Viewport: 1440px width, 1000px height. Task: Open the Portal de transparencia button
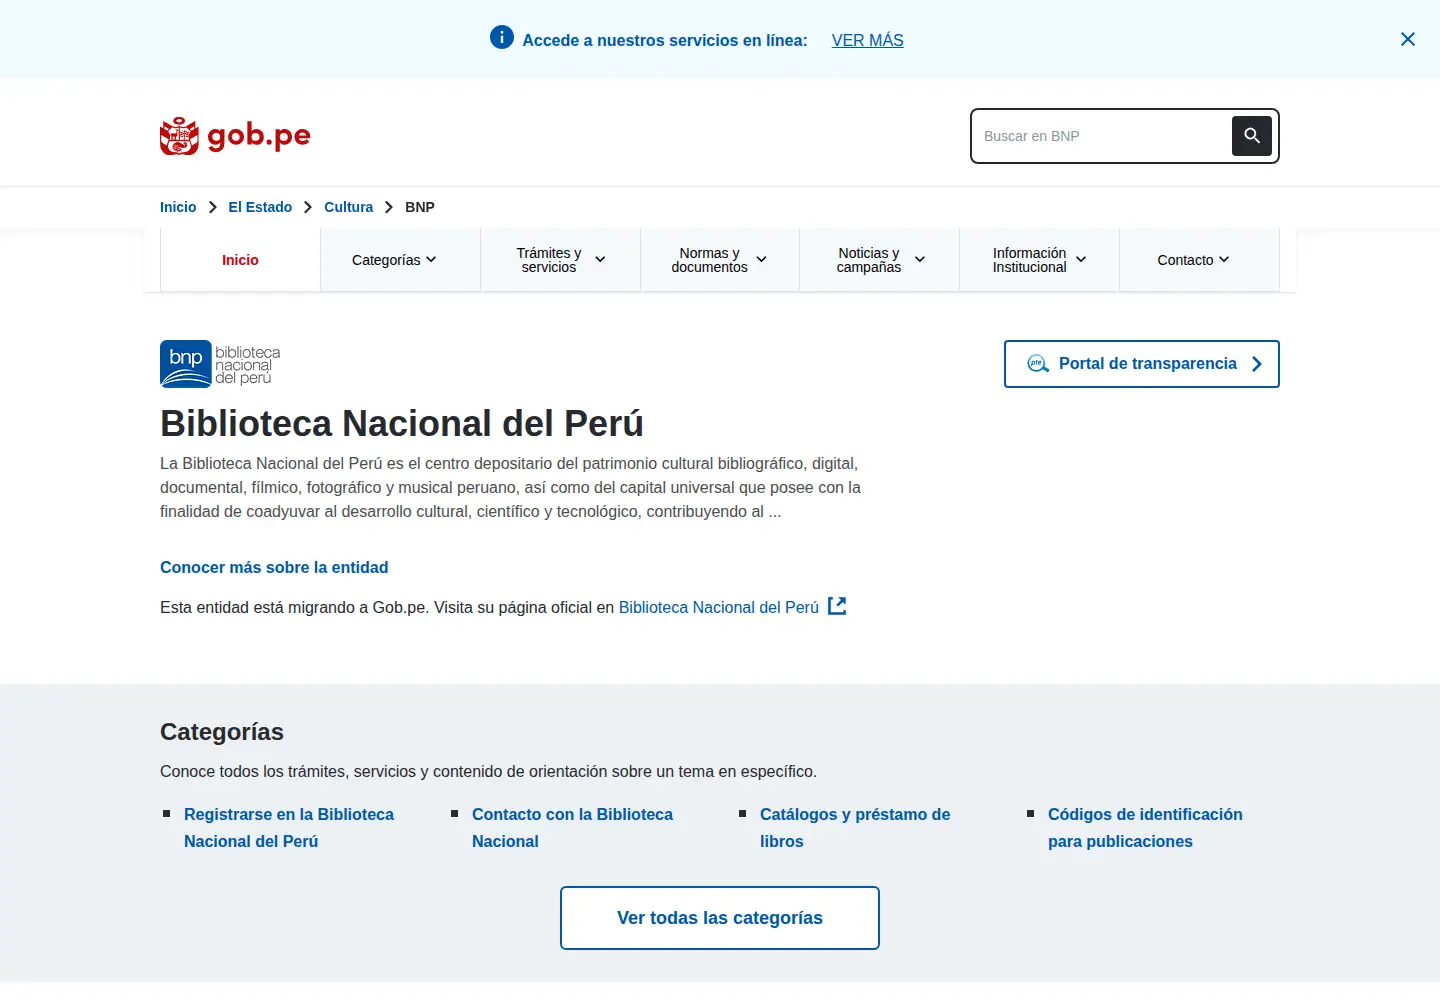point(1142,364)
